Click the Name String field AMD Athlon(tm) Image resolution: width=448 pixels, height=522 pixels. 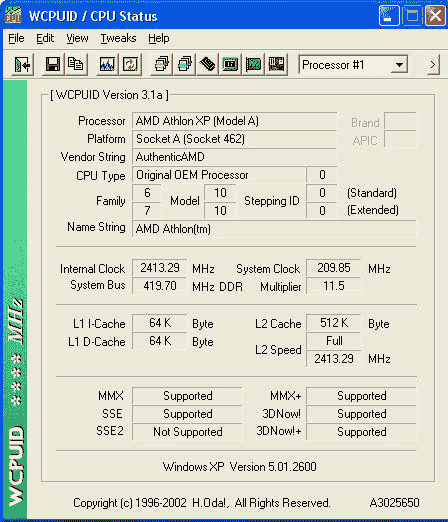coord(274,229)
